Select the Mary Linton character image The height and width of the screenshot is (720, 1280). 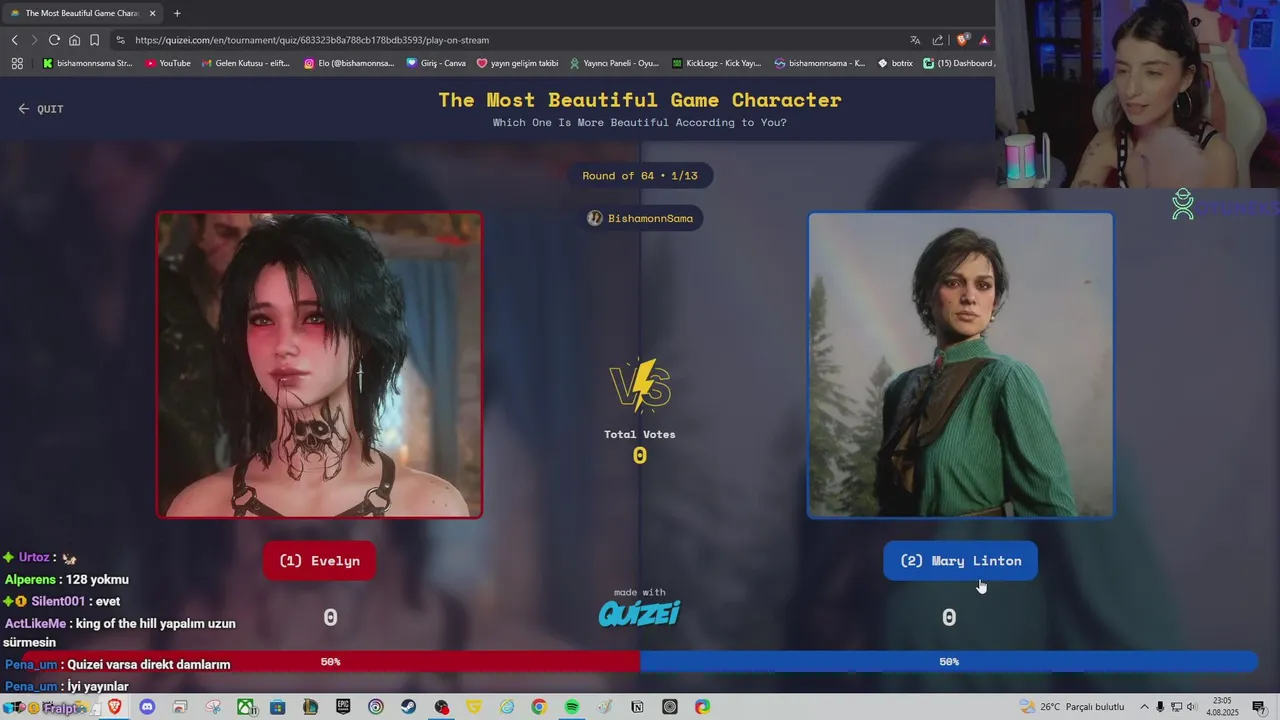tap(960, 365)
